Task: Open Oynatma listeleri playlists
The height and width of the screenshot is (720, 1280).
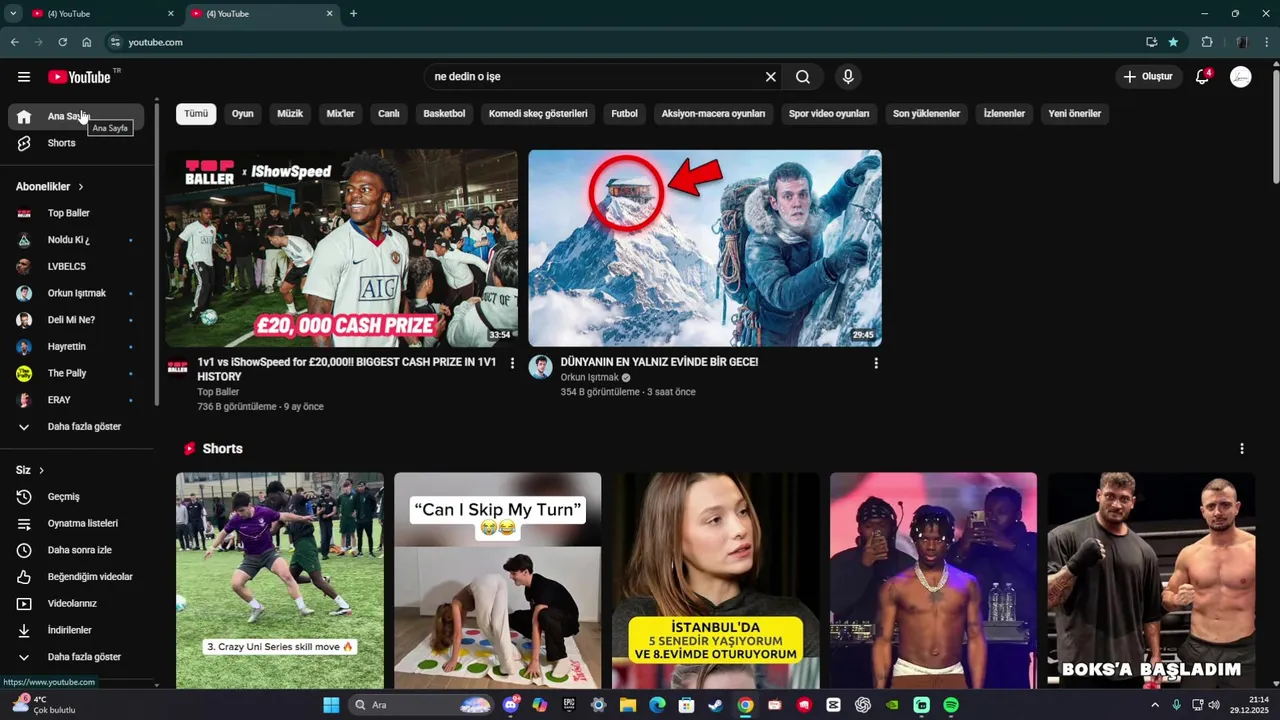Action: tap(76, 523)
